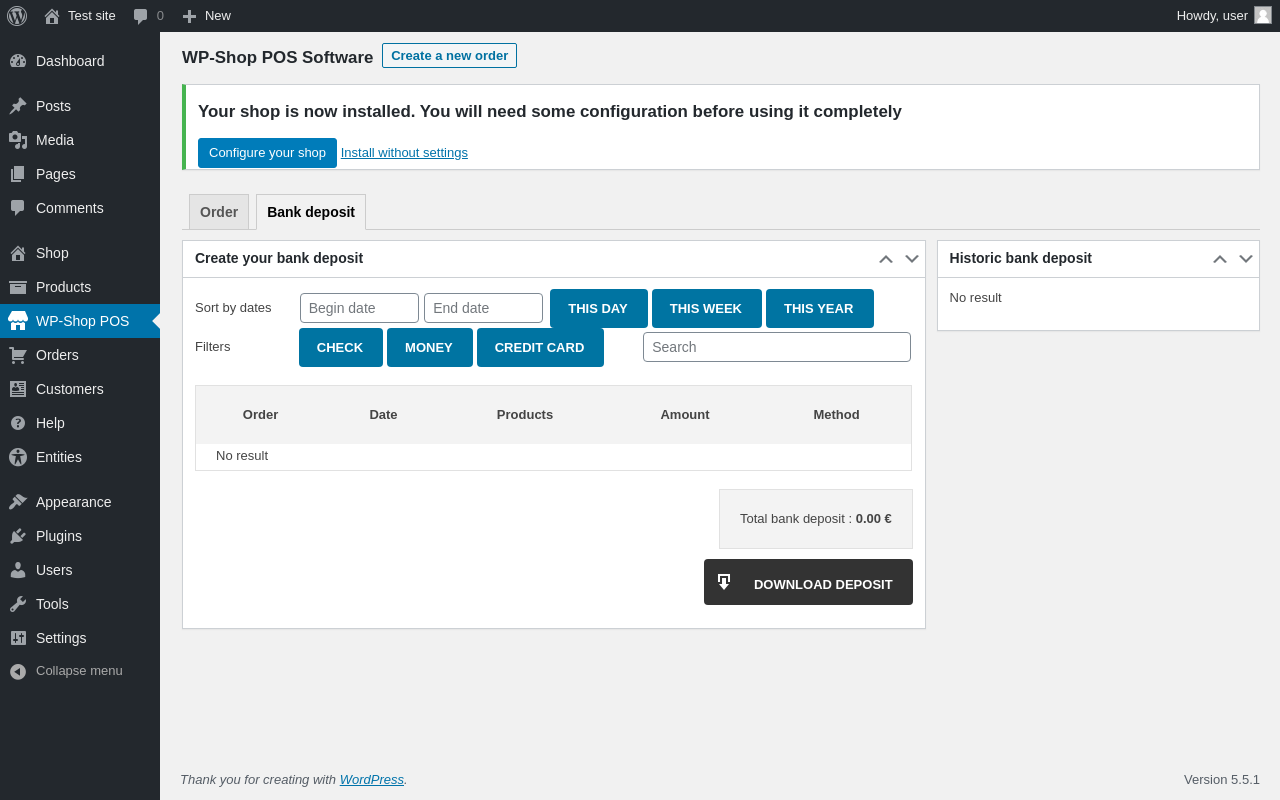Click the Amount column header
The height and width of the screenshot is (800, 1280).
[685, 414]
